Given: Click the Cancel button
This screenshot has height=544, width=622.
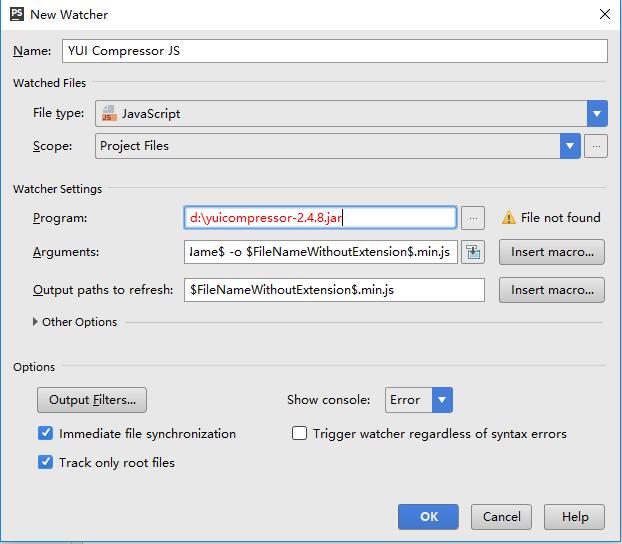Looking at the screenshot, I should click(501, 517).
